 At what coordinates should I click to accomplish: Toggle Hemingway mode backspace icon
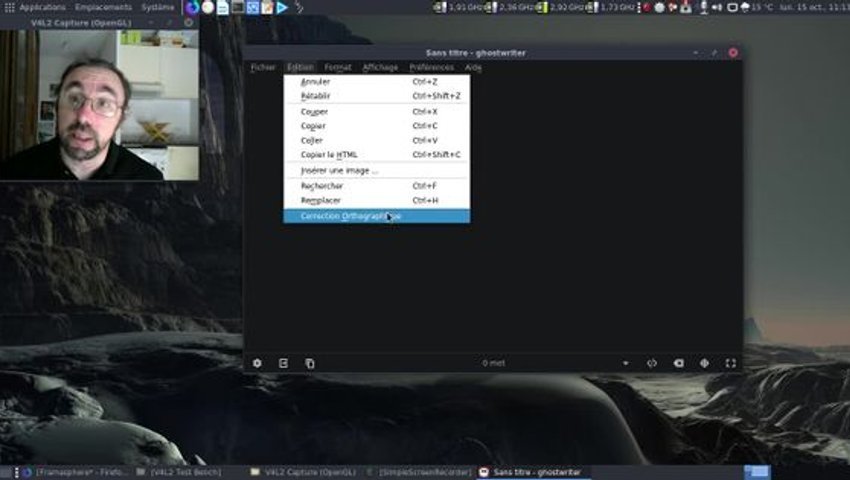coord(678,363)
